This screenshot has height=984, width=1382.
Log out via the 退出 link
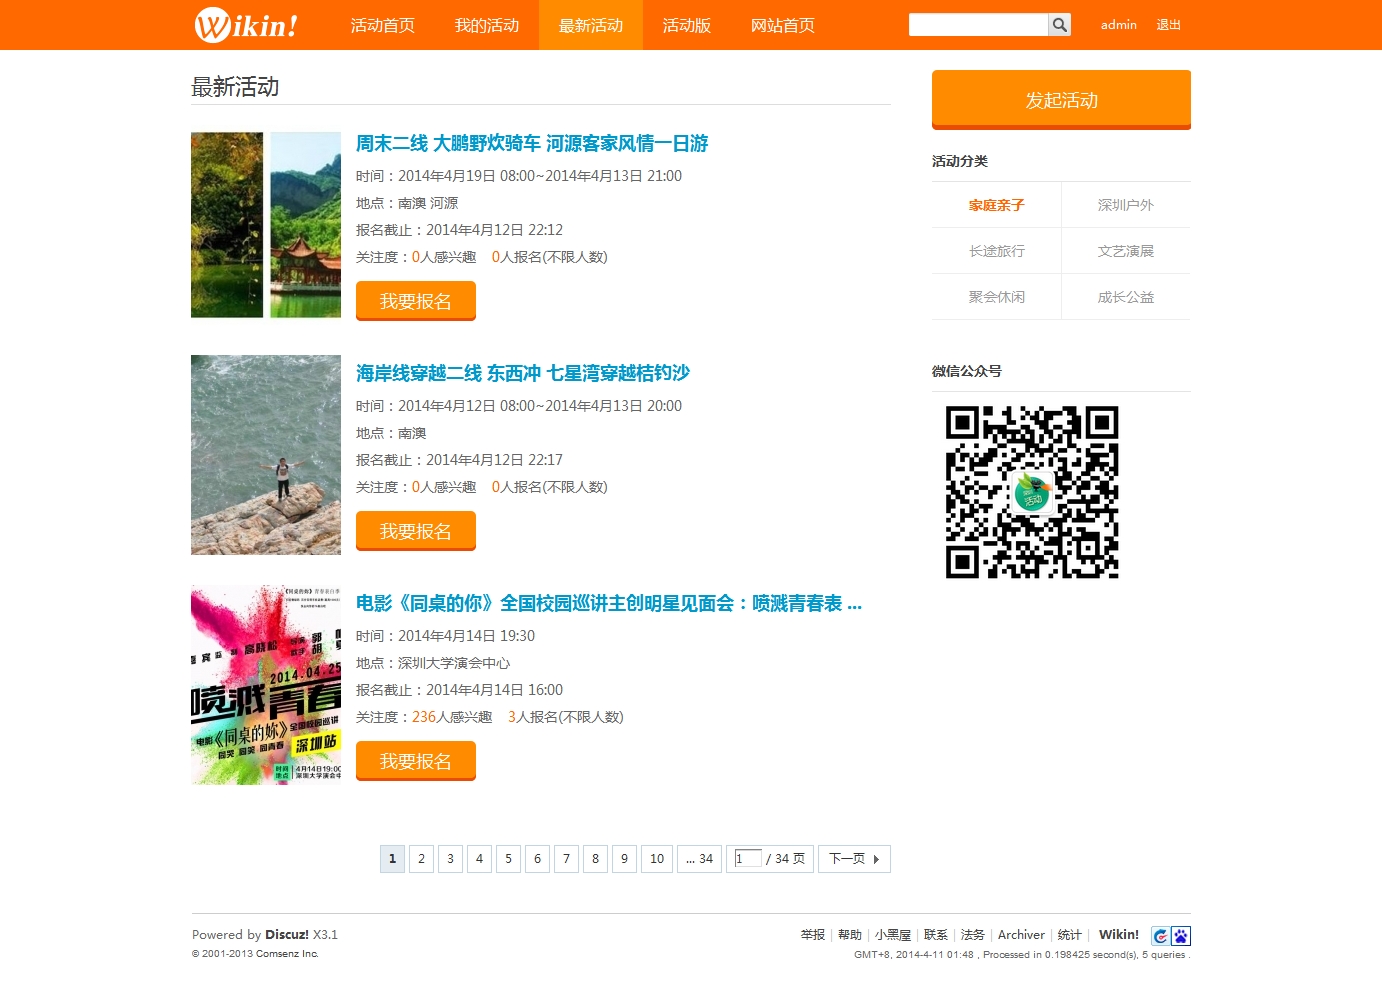coord(1168,25)
